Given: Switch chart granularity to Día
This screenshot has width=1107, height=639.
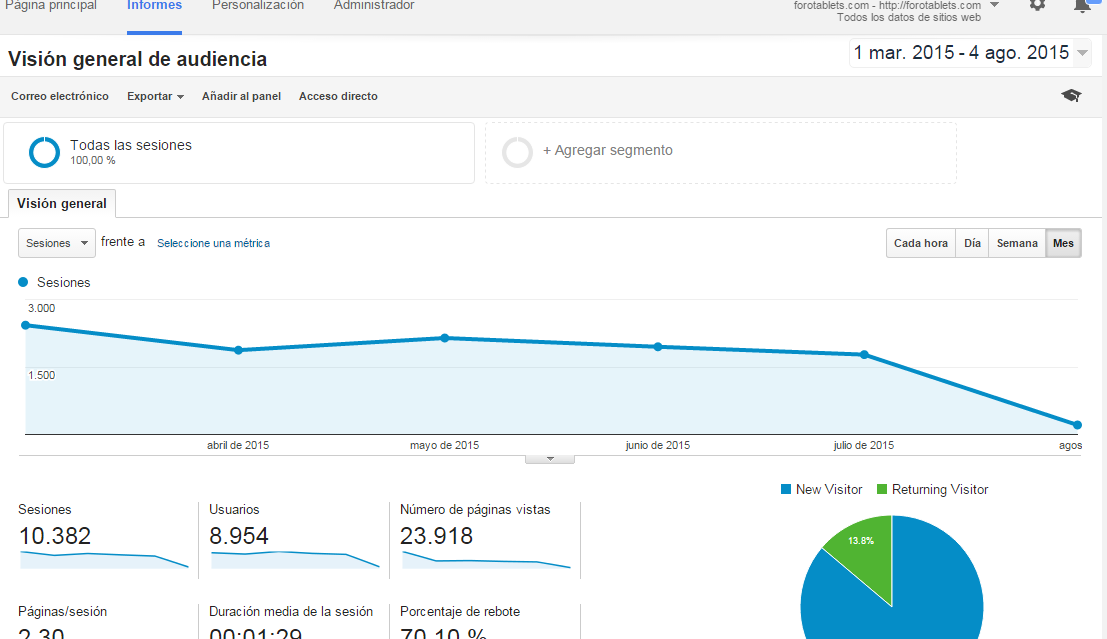Looking at the screenshot, I should (972, 243).
